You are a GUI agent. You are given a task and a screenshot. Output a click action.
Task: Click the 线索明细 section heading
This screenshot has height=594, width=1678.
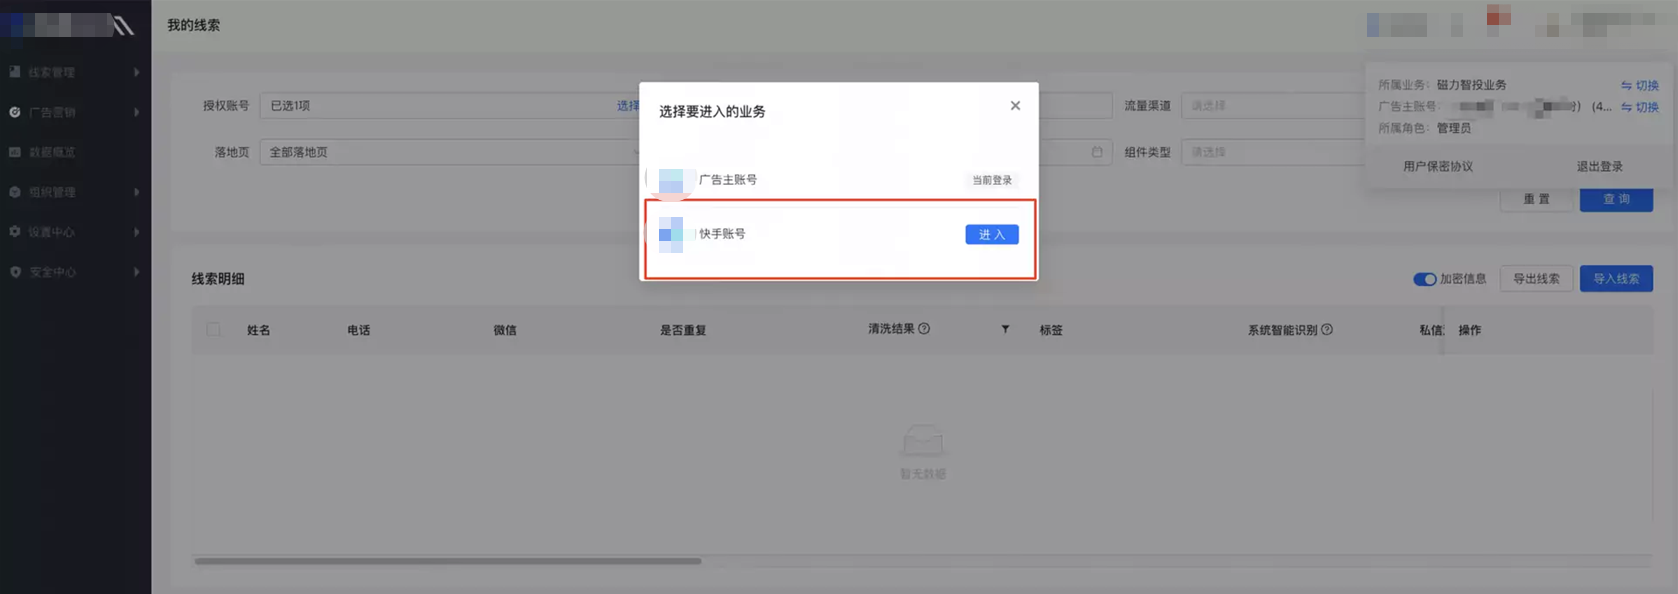218,279
